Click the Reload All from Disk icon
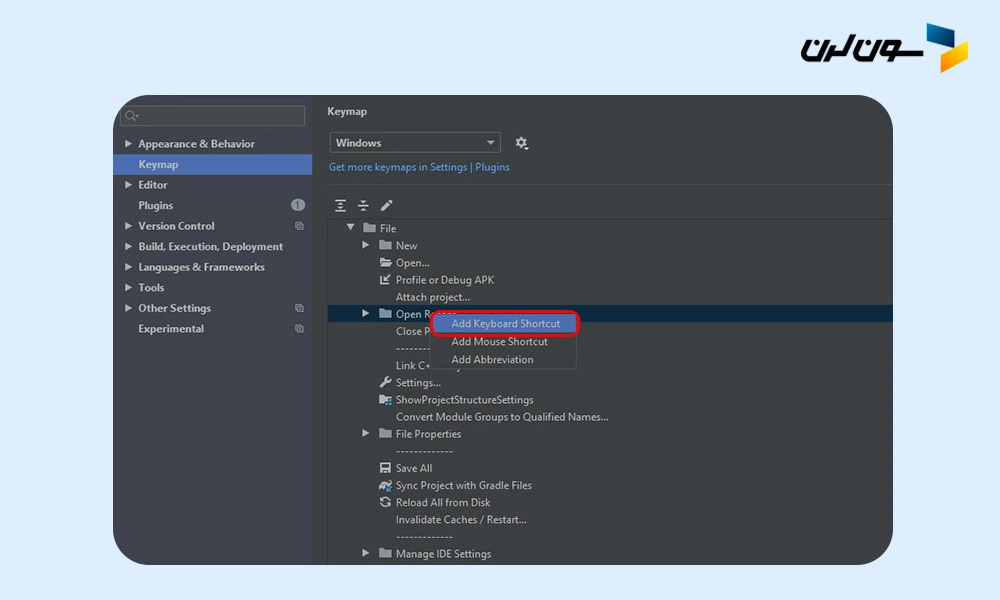 point(385,502)
